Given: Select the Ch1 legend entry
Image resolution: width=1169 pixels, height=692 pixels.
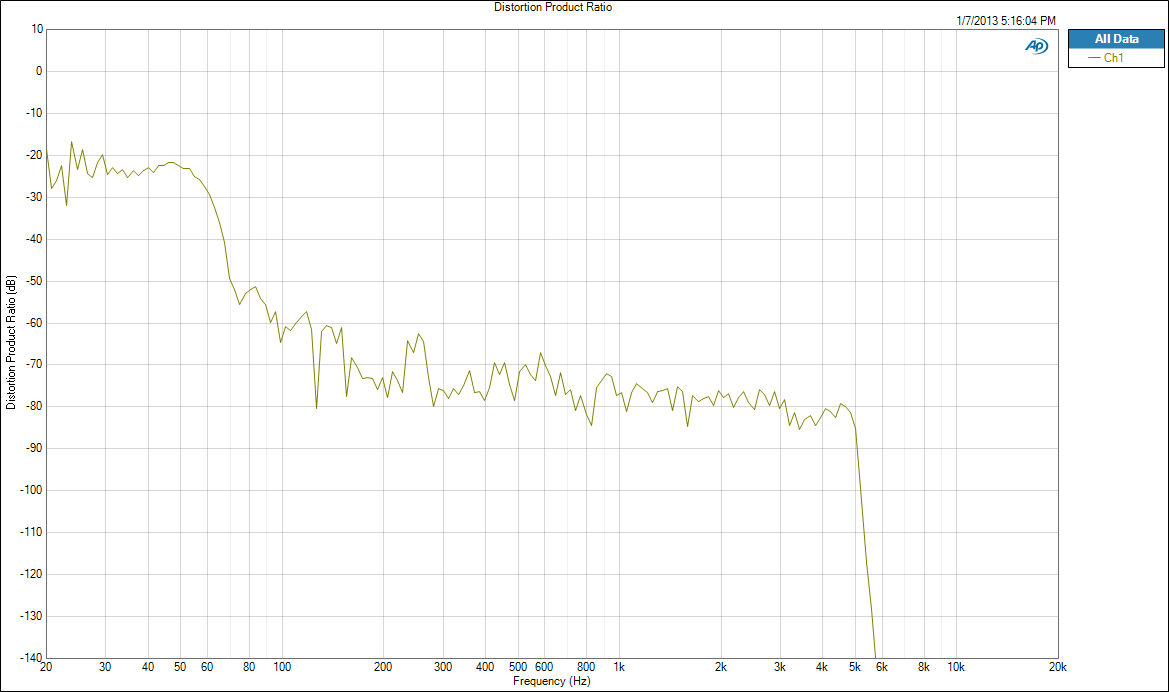Looking at the screenshot, I should click(1116, 57).
